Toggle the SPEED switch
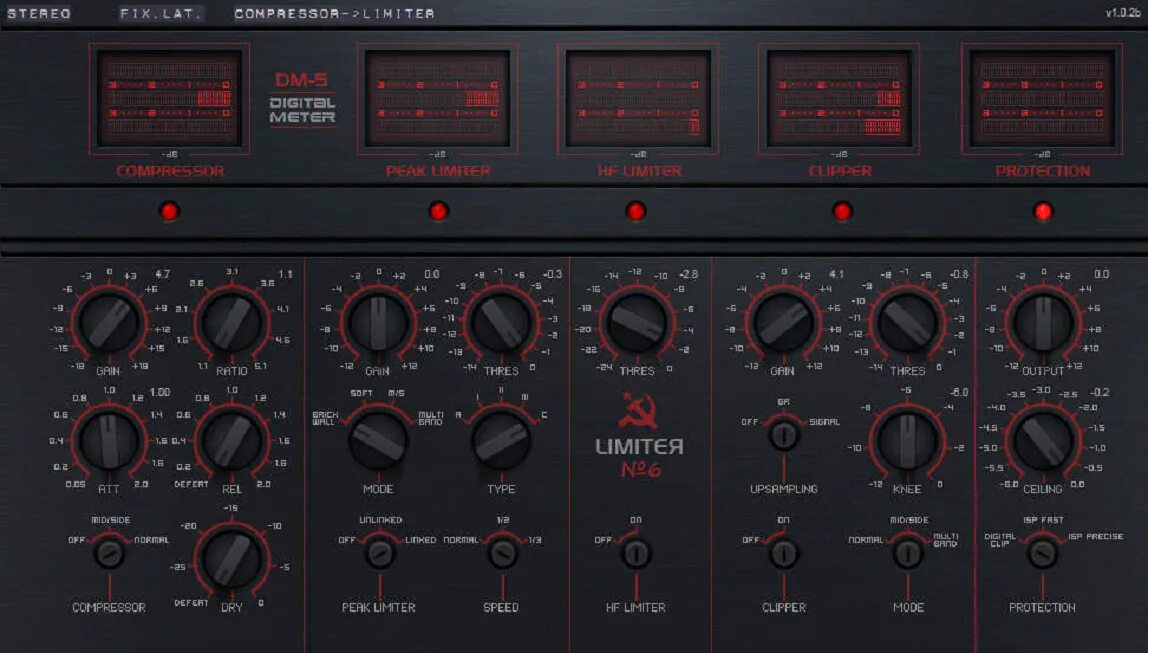The width and height of the screenshot is (1149, 653). tap(503, 553)
